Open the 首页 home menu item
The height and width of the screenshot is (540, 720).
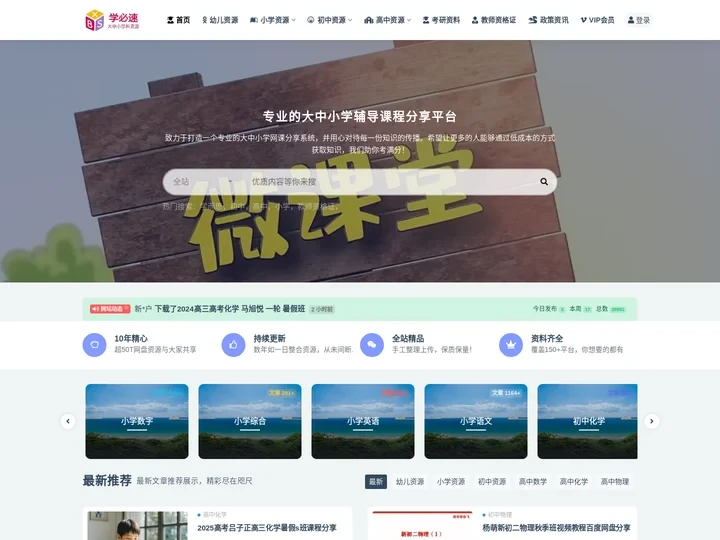tap(178, 20)
